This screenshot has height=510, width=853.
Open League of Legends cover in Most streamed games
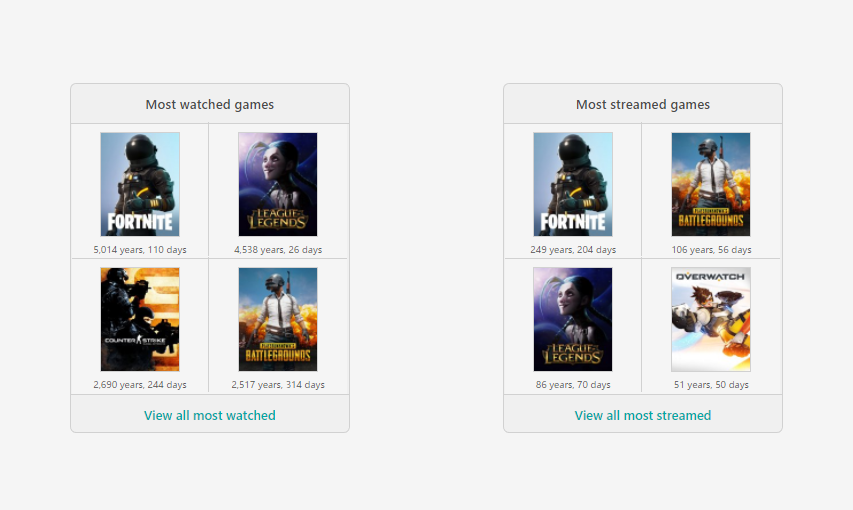coord(573,319)
